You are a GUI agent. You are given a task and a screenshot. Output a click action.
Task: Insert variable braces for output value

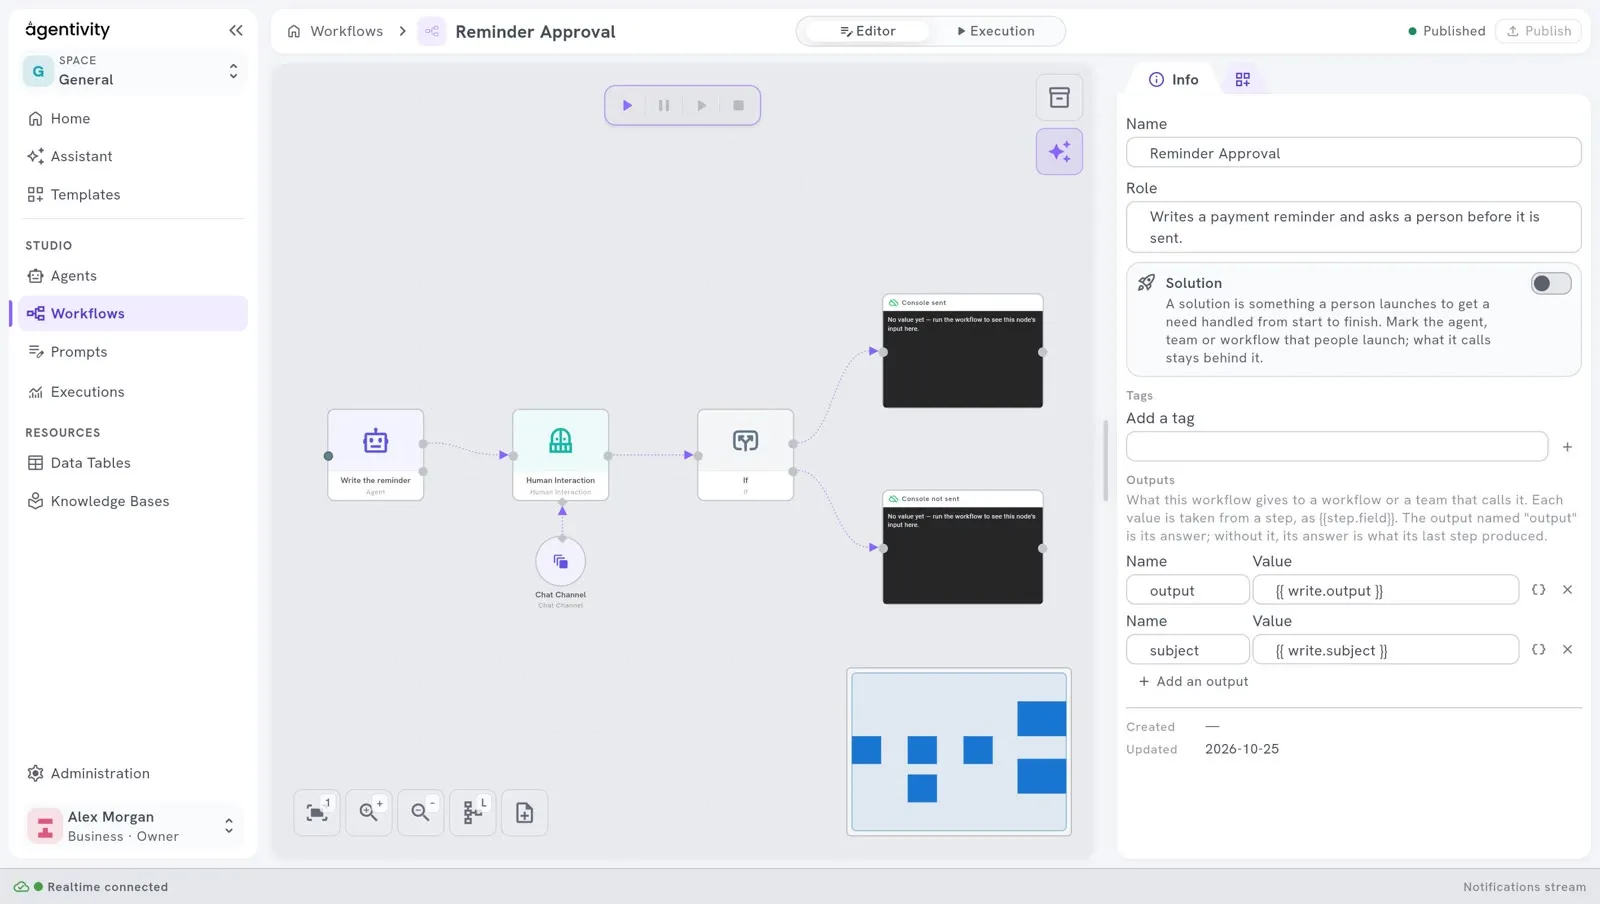click(1539, 590)
